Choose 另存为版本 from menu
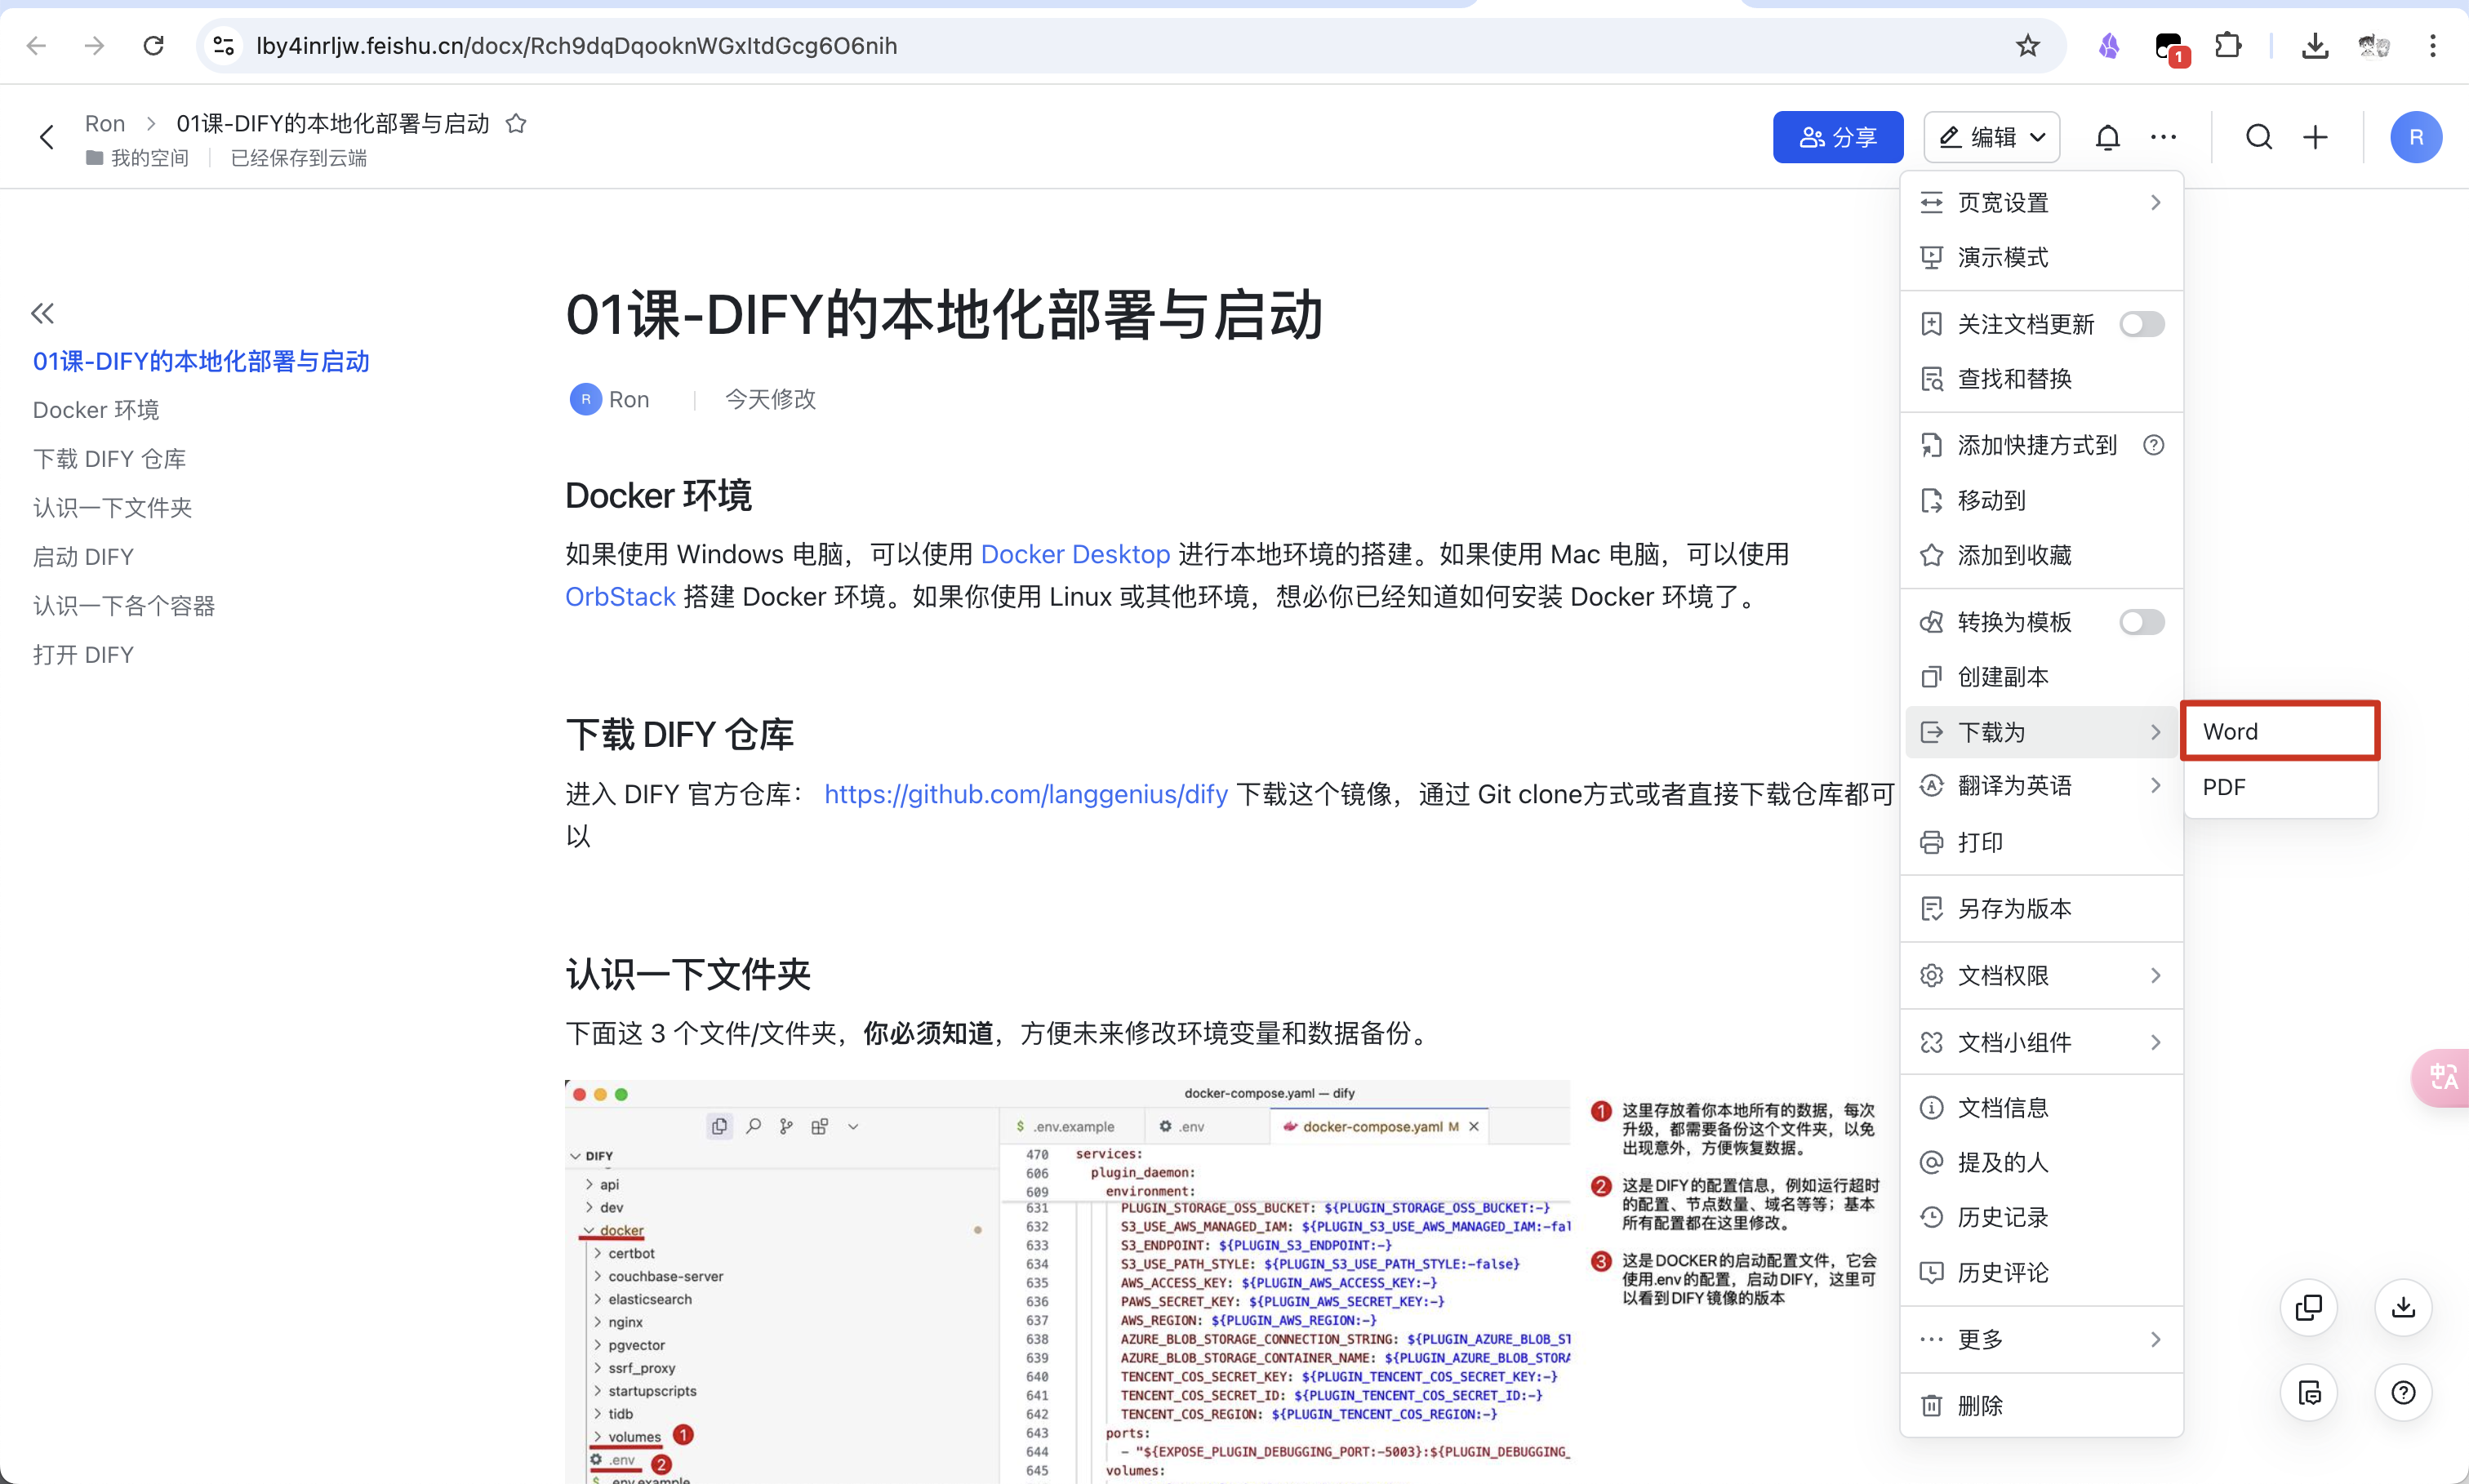Image resolution: width=2469 pixels, height=1484 pixels. [x=2041, y=909]
